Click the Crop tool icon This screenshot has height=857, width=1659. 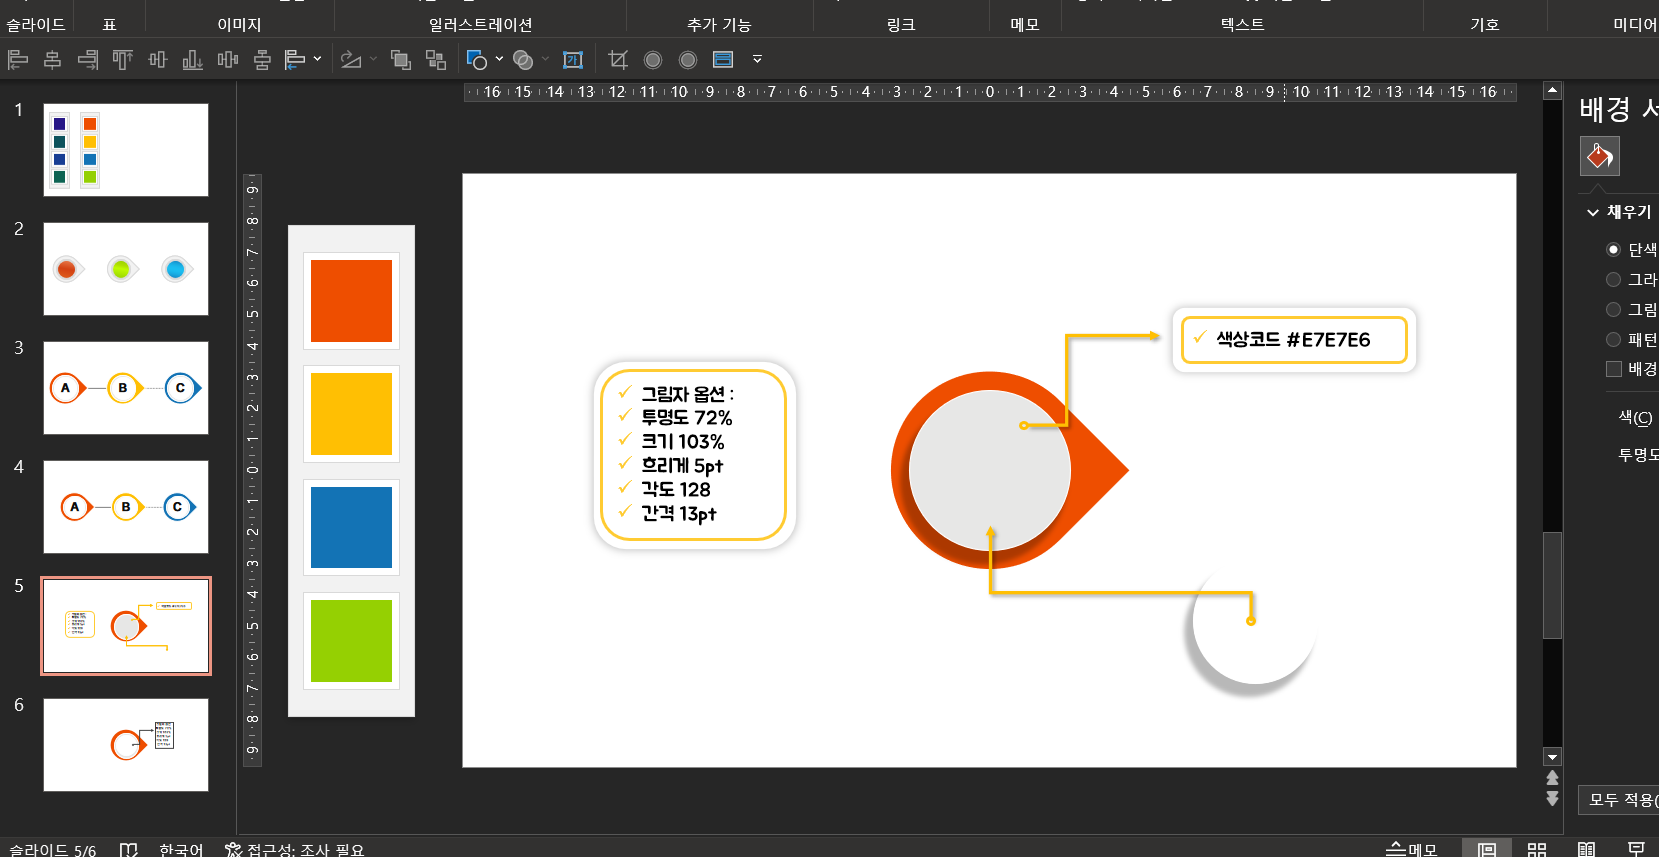pos(618,60)
